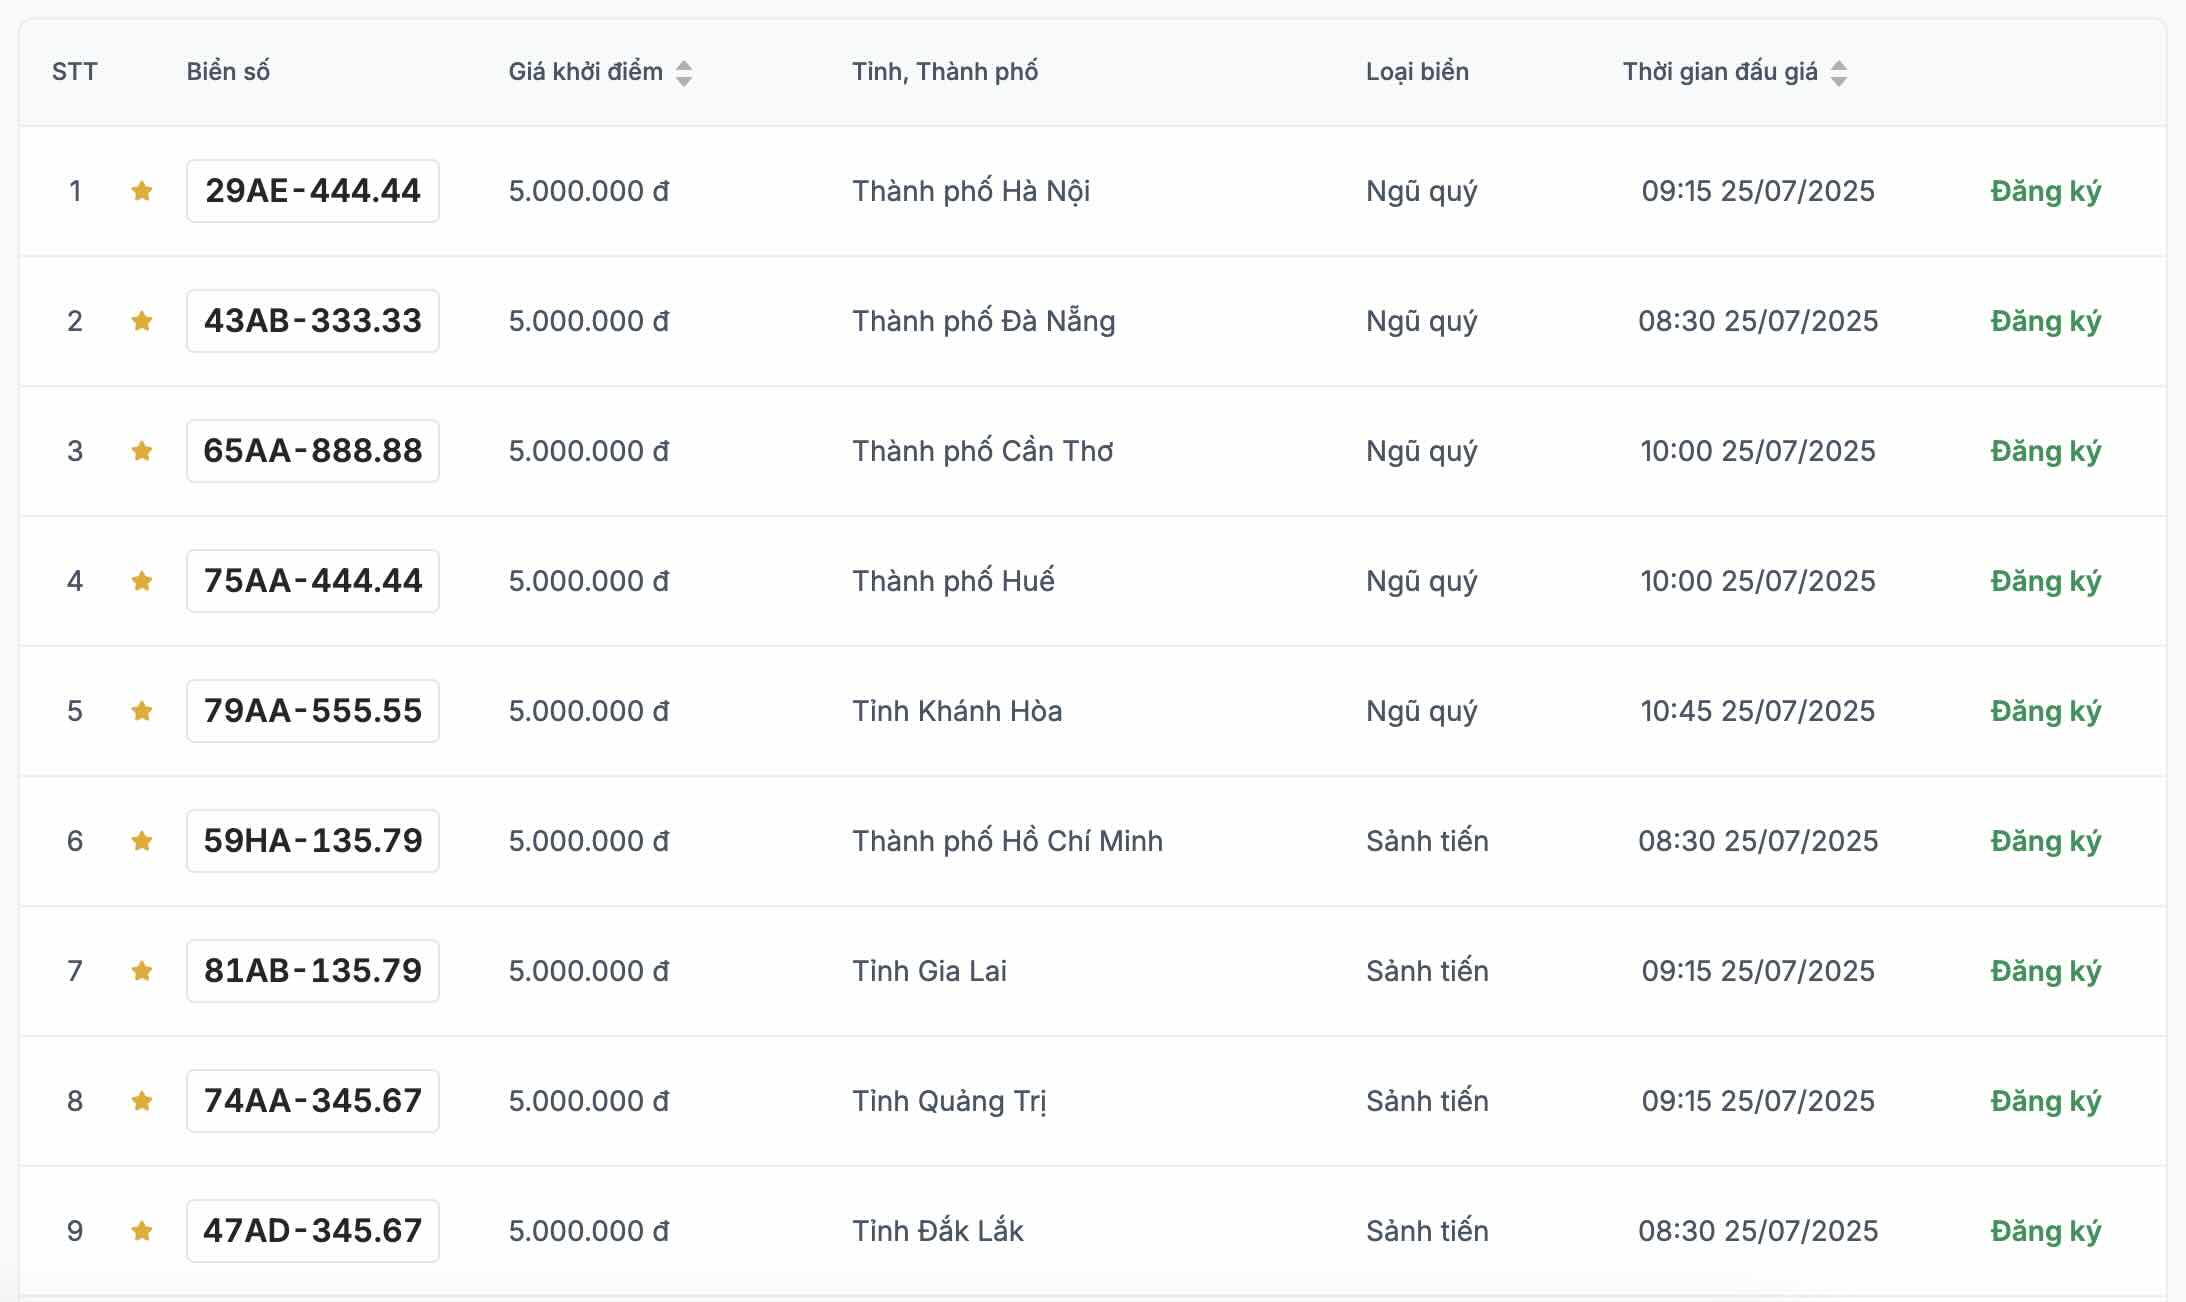The height and width of the screenshot is (1302, 2186).
Task: Open plate number 65AA-888.88 badge
Action: pos(313,451)
